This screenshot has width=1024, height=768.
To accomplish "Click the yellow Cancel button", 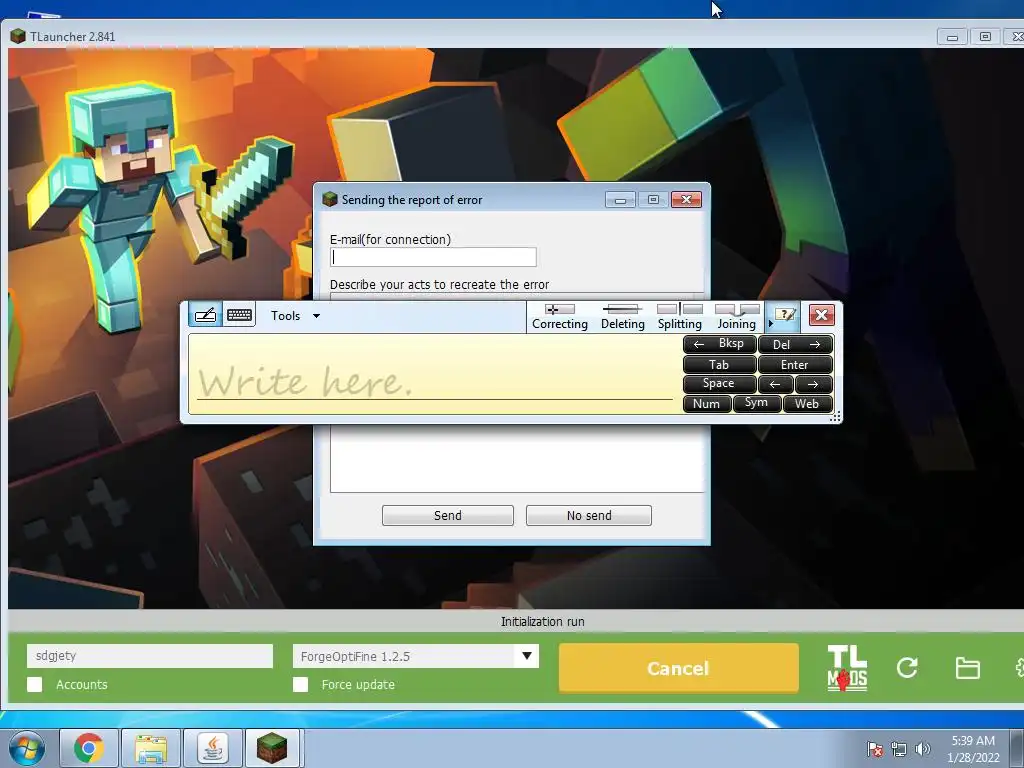I will (679, 667).
